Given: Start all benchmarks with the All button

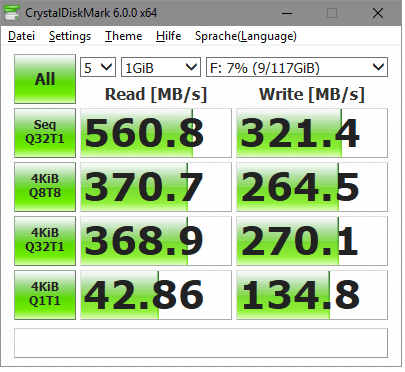Looking at the screenshot, I should [x=45, y=79].
